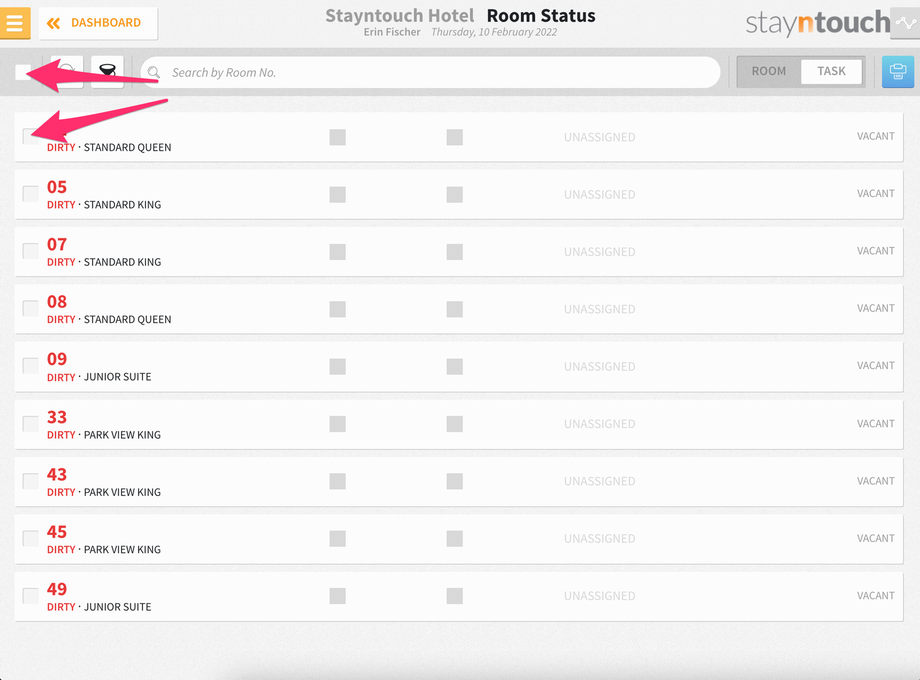
Task: Select the checkbox for room 07
Action: coord(31,251)
